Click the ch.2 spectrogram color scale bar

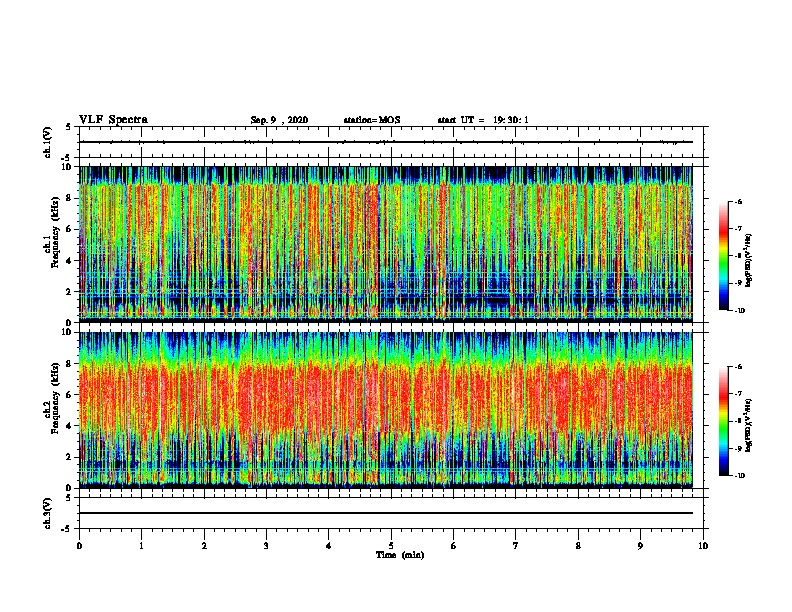(723, 421)
